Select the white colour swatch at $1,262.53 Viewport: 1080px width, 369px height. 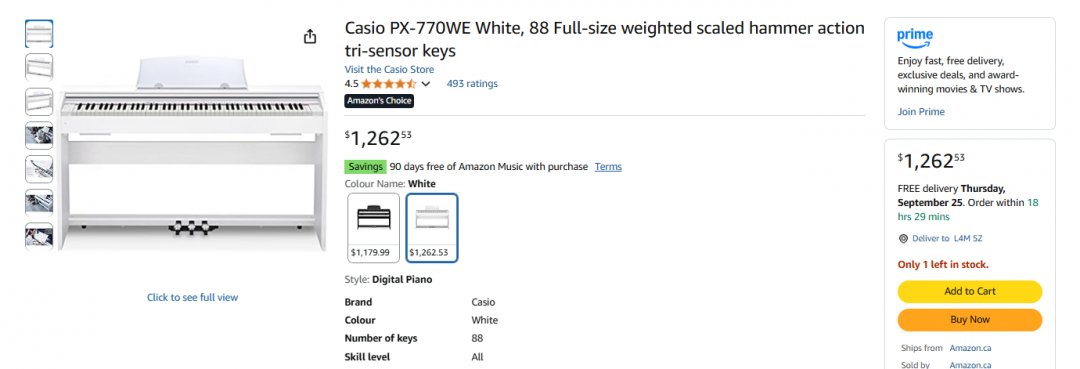[432, 227]
